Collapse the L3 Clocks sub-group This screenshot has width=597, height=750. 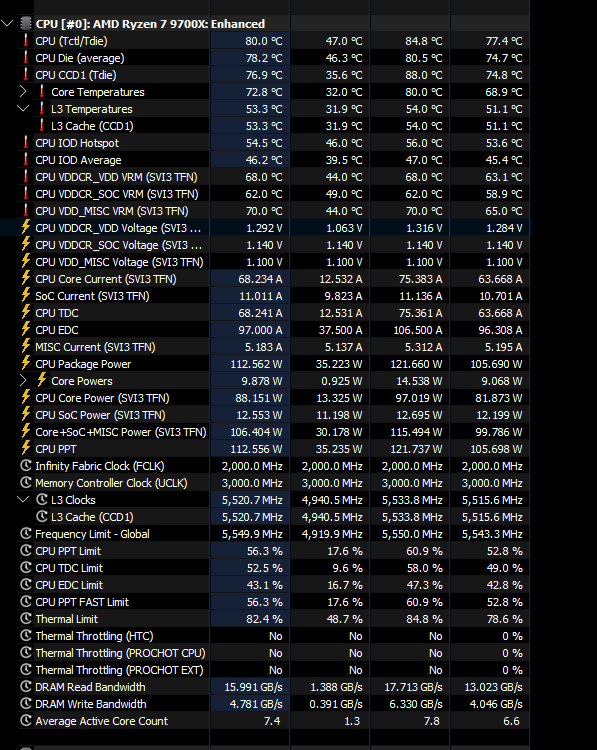pyautogui.click(x=23, y=499)
